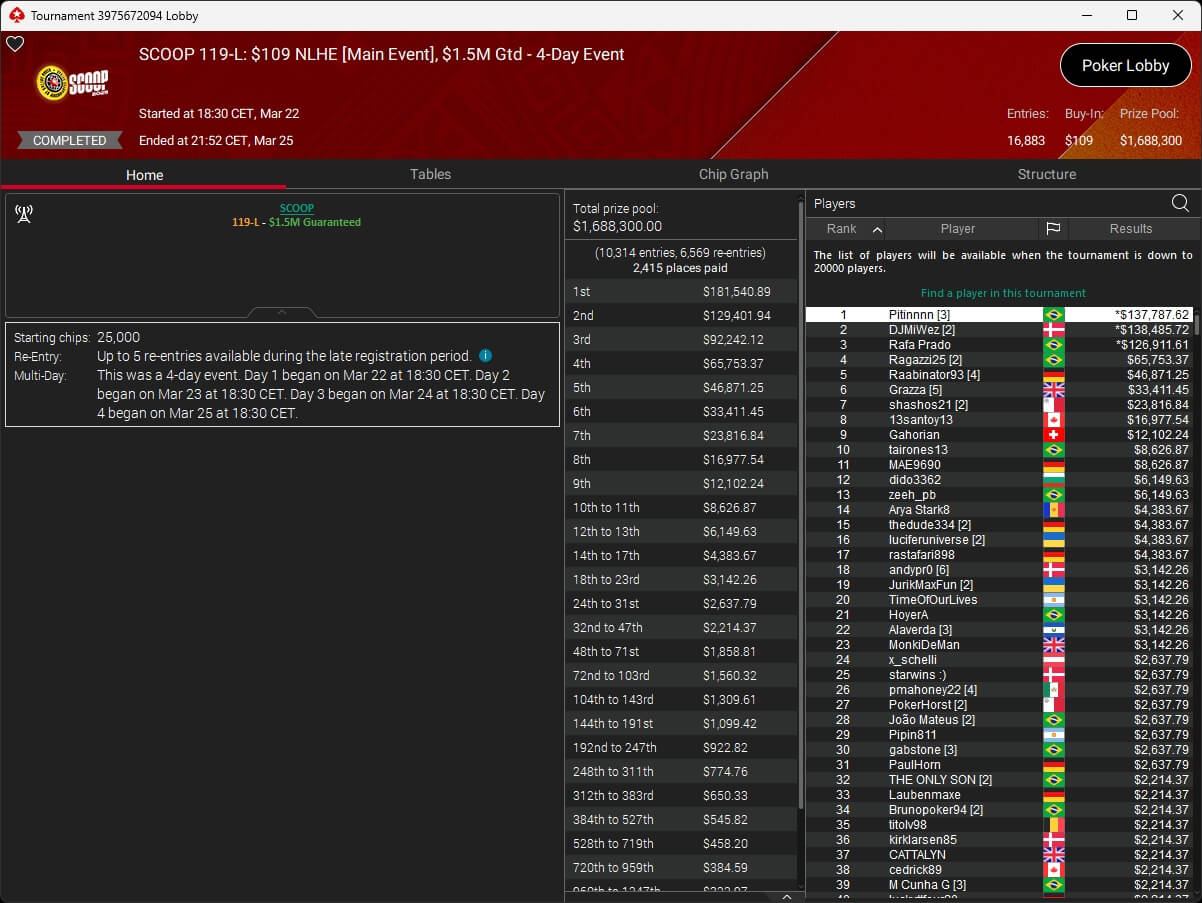Switch to the Tables tab

(x=430, y=174)
